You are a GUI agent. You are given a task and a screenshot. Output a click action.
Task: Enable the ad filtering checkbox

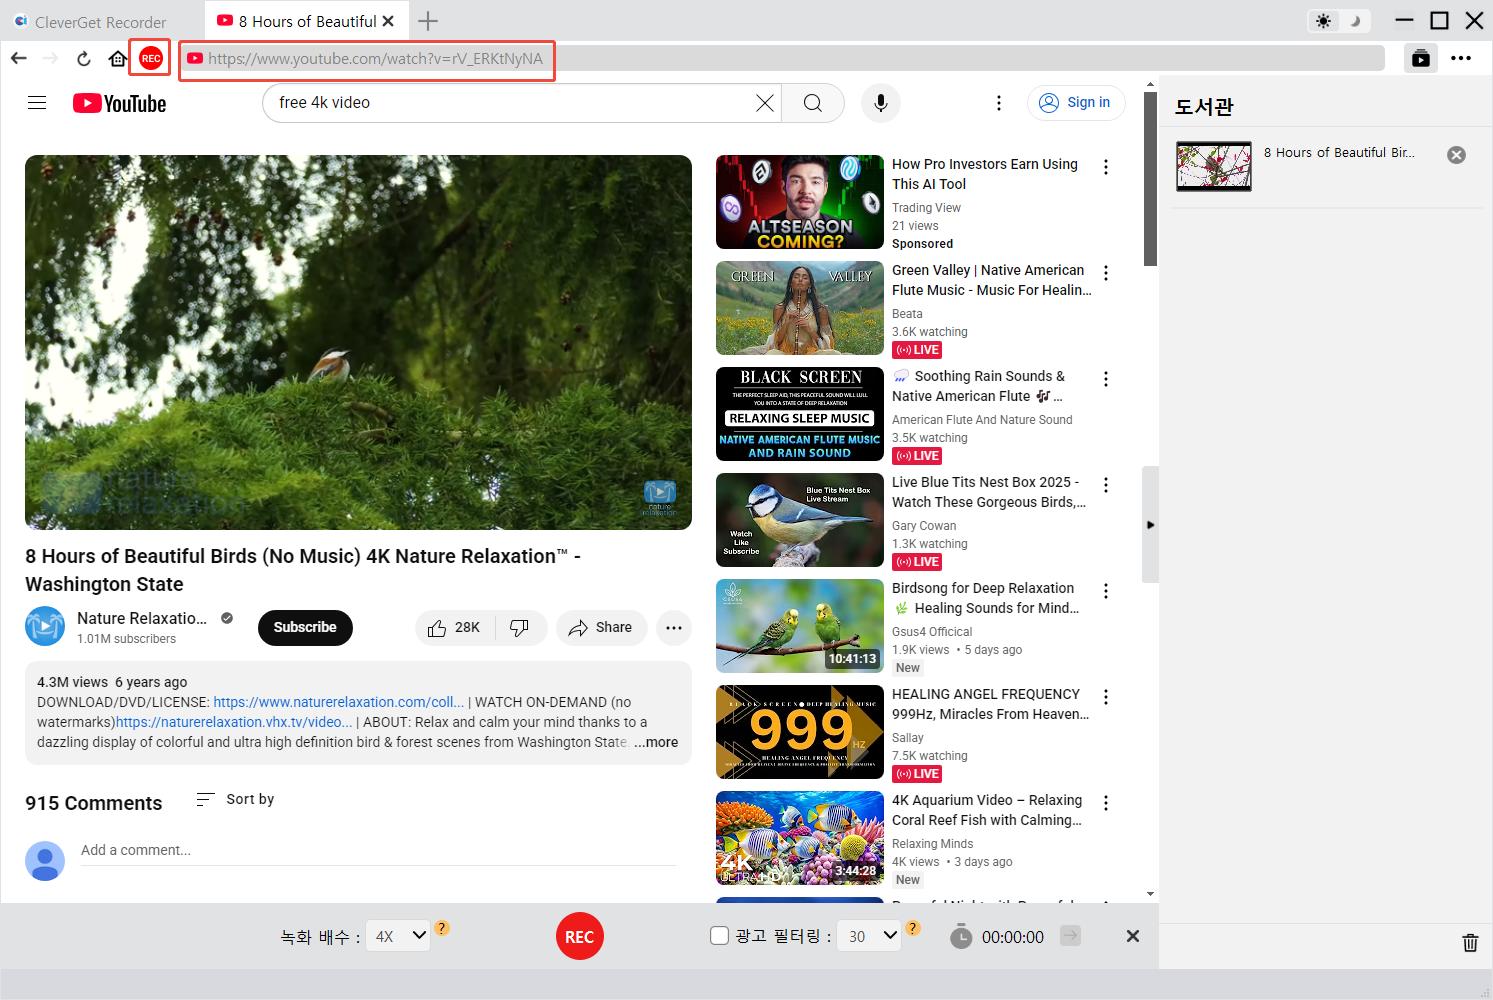click(719, 936)
